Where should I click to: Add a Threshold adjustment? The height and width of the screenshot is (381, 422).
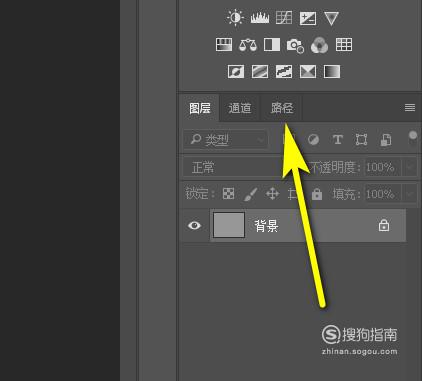[x=284, y=71]
